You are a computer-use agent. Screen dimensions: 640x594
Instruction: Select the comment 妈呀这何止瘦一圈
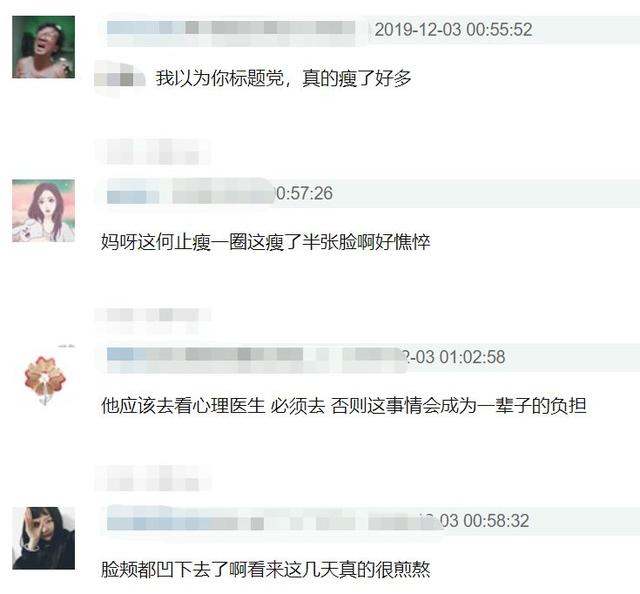(x=265, y=242)
